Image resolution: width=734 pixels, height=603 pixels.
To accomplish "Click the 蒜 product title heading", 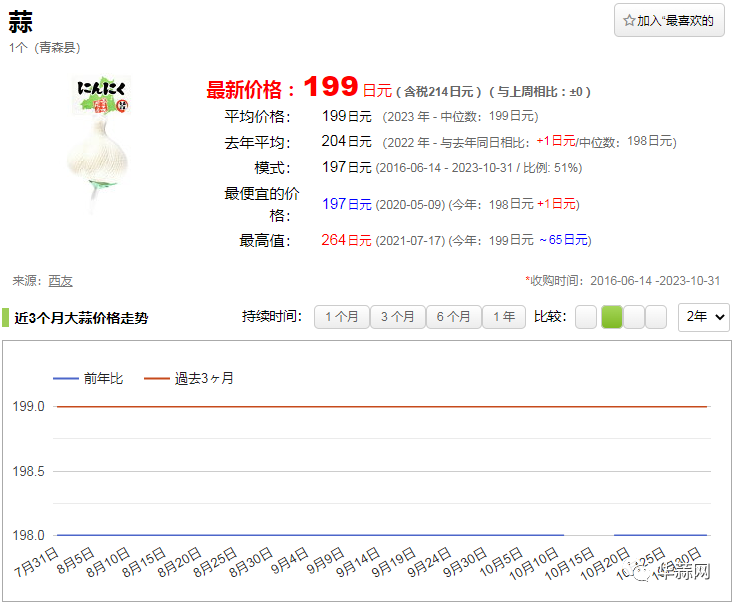I will (20, 24).
